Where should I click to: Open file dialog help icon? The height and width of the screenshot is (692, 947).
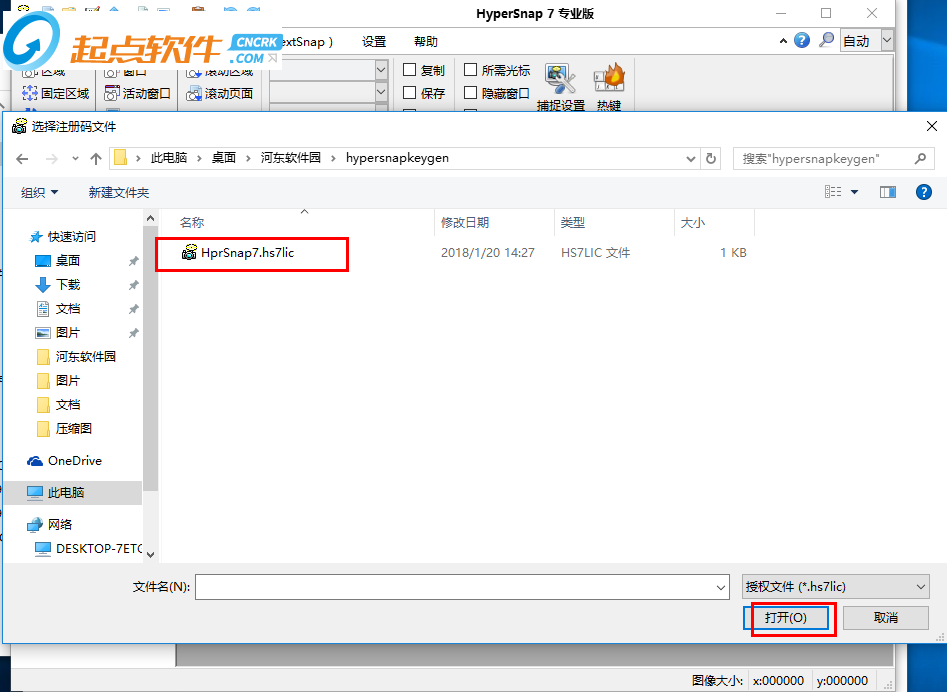[x=923, y=192]
